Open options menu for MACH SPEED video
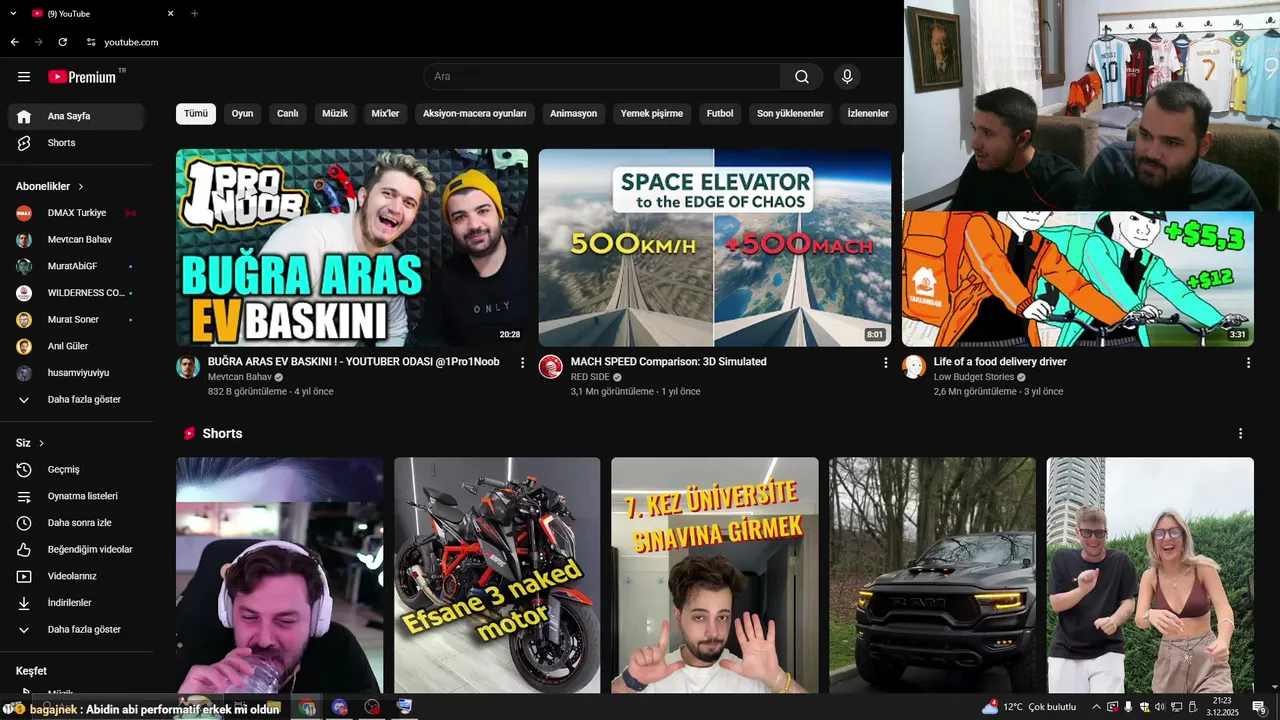The height and width of the screenshot is (720, 1280). tap(885, 363)
